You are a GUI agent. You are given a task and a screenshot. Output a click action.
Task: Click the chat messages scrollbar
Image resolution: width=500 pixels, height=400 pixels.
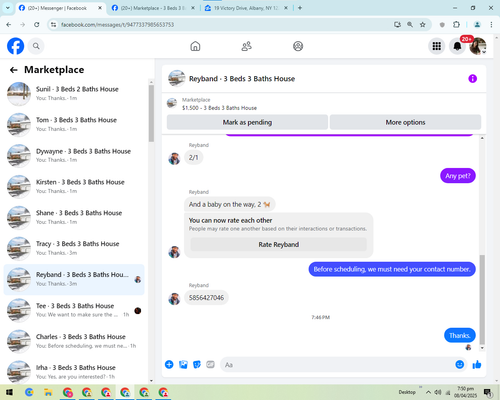(482, 299)
